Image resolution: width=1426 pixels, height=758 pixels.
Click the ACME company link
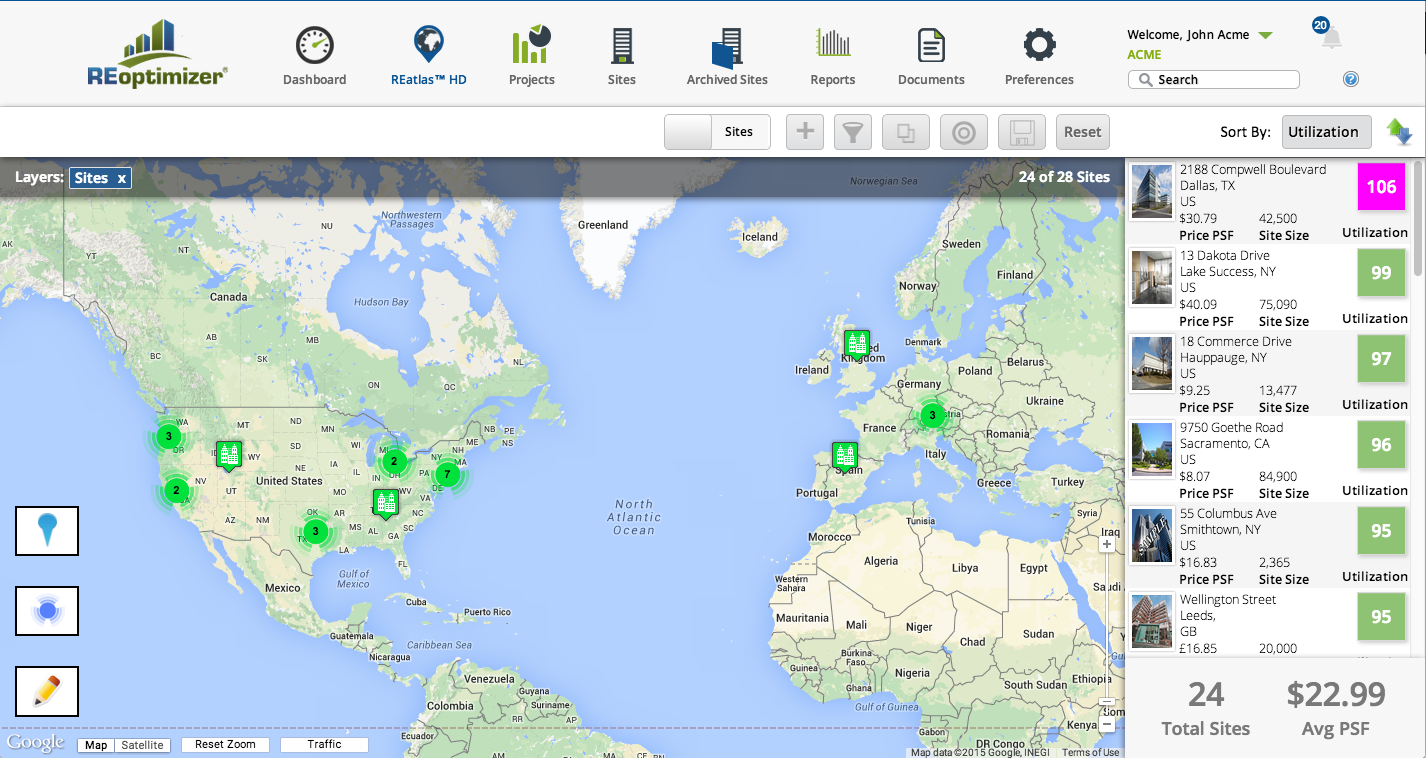pyautogui.click(x=1144, y=55)
